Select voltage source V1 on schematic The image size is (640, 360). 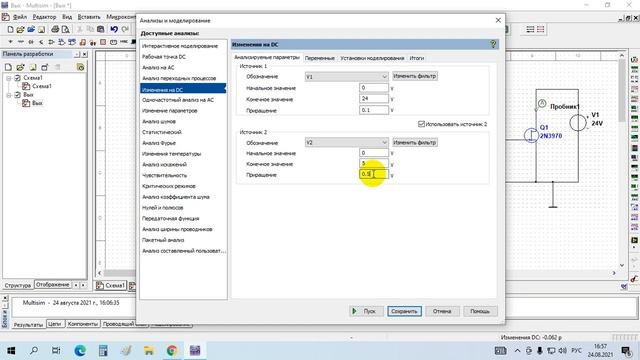coord(578,123)
